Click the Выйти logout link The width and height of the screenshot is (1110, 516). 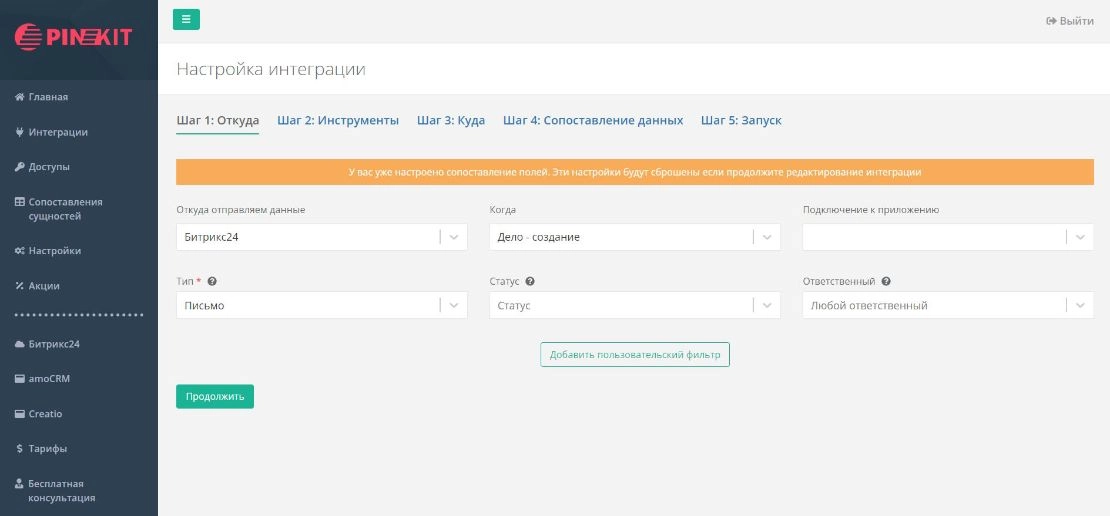point(1070,21)
